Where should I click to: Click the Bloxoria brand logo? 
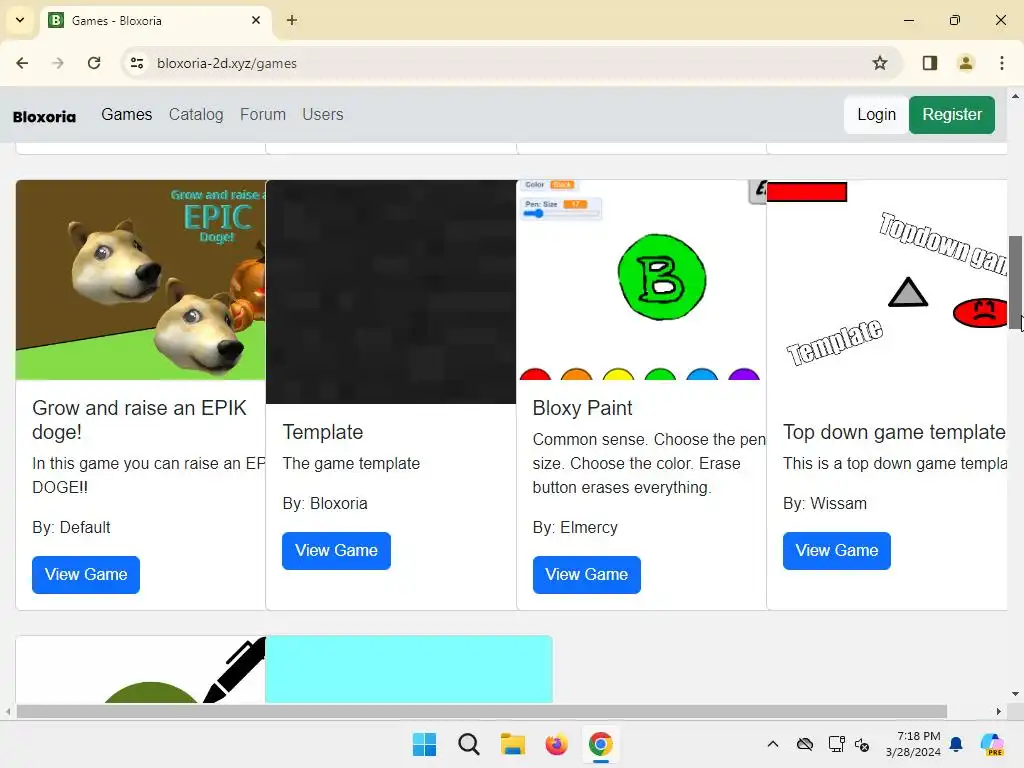tap(44, 117)
